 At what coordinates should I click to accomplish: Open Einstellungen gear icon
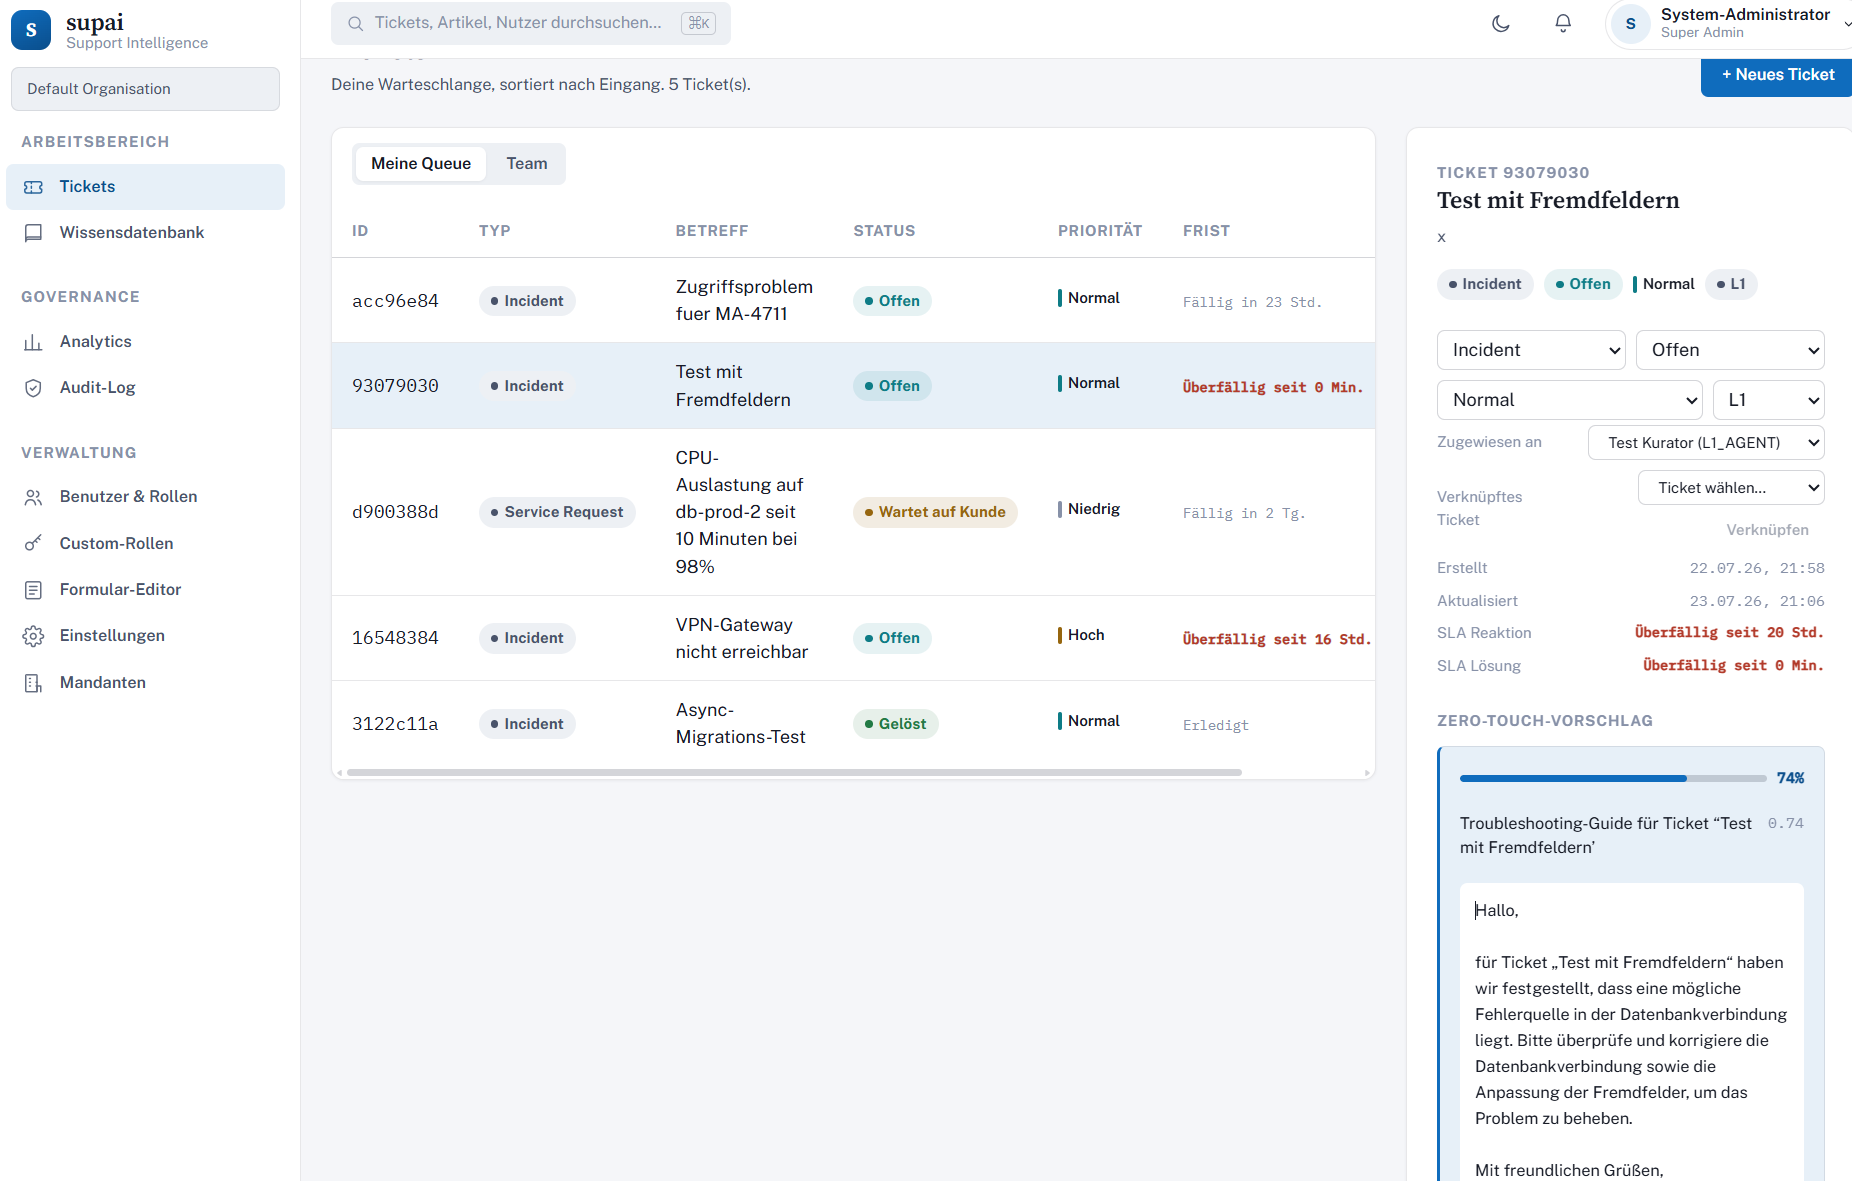pyautogui.click(x=33, y=636)
